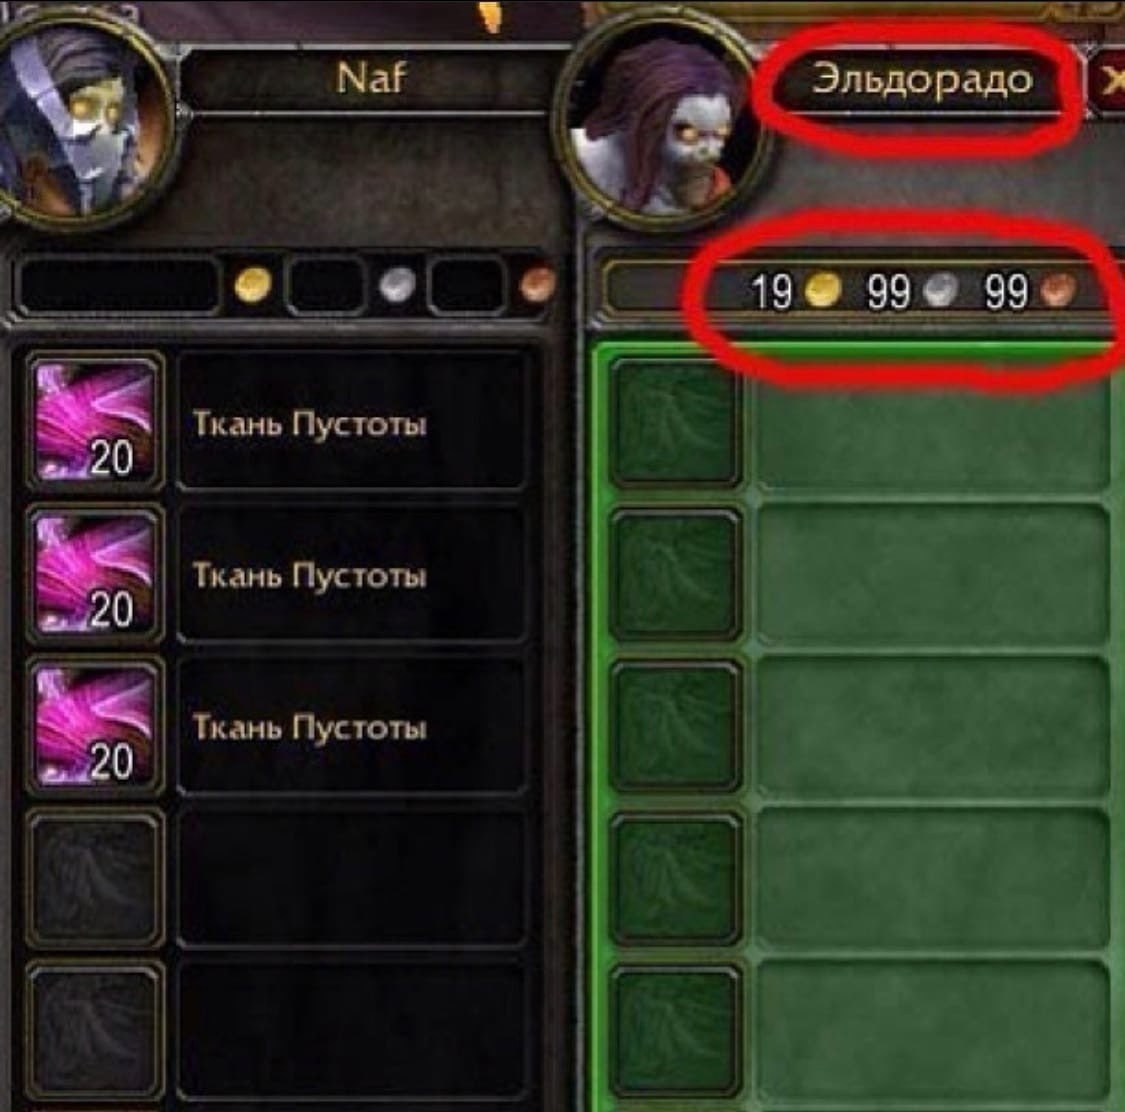Close the trade window with red X
The width and height of the screenshot is (1125, 1112).
pos(1108,79)
